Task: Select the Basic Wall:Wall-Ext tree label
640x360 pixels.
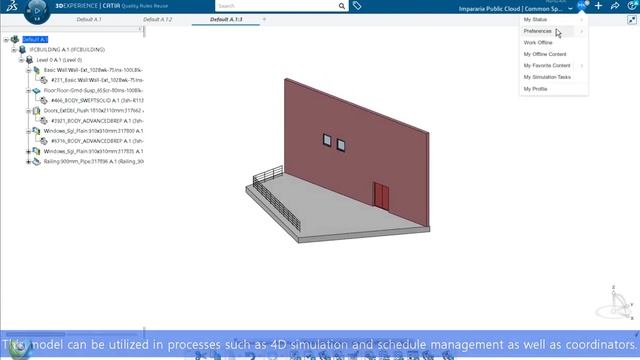Action: click(x=93, y=70)
